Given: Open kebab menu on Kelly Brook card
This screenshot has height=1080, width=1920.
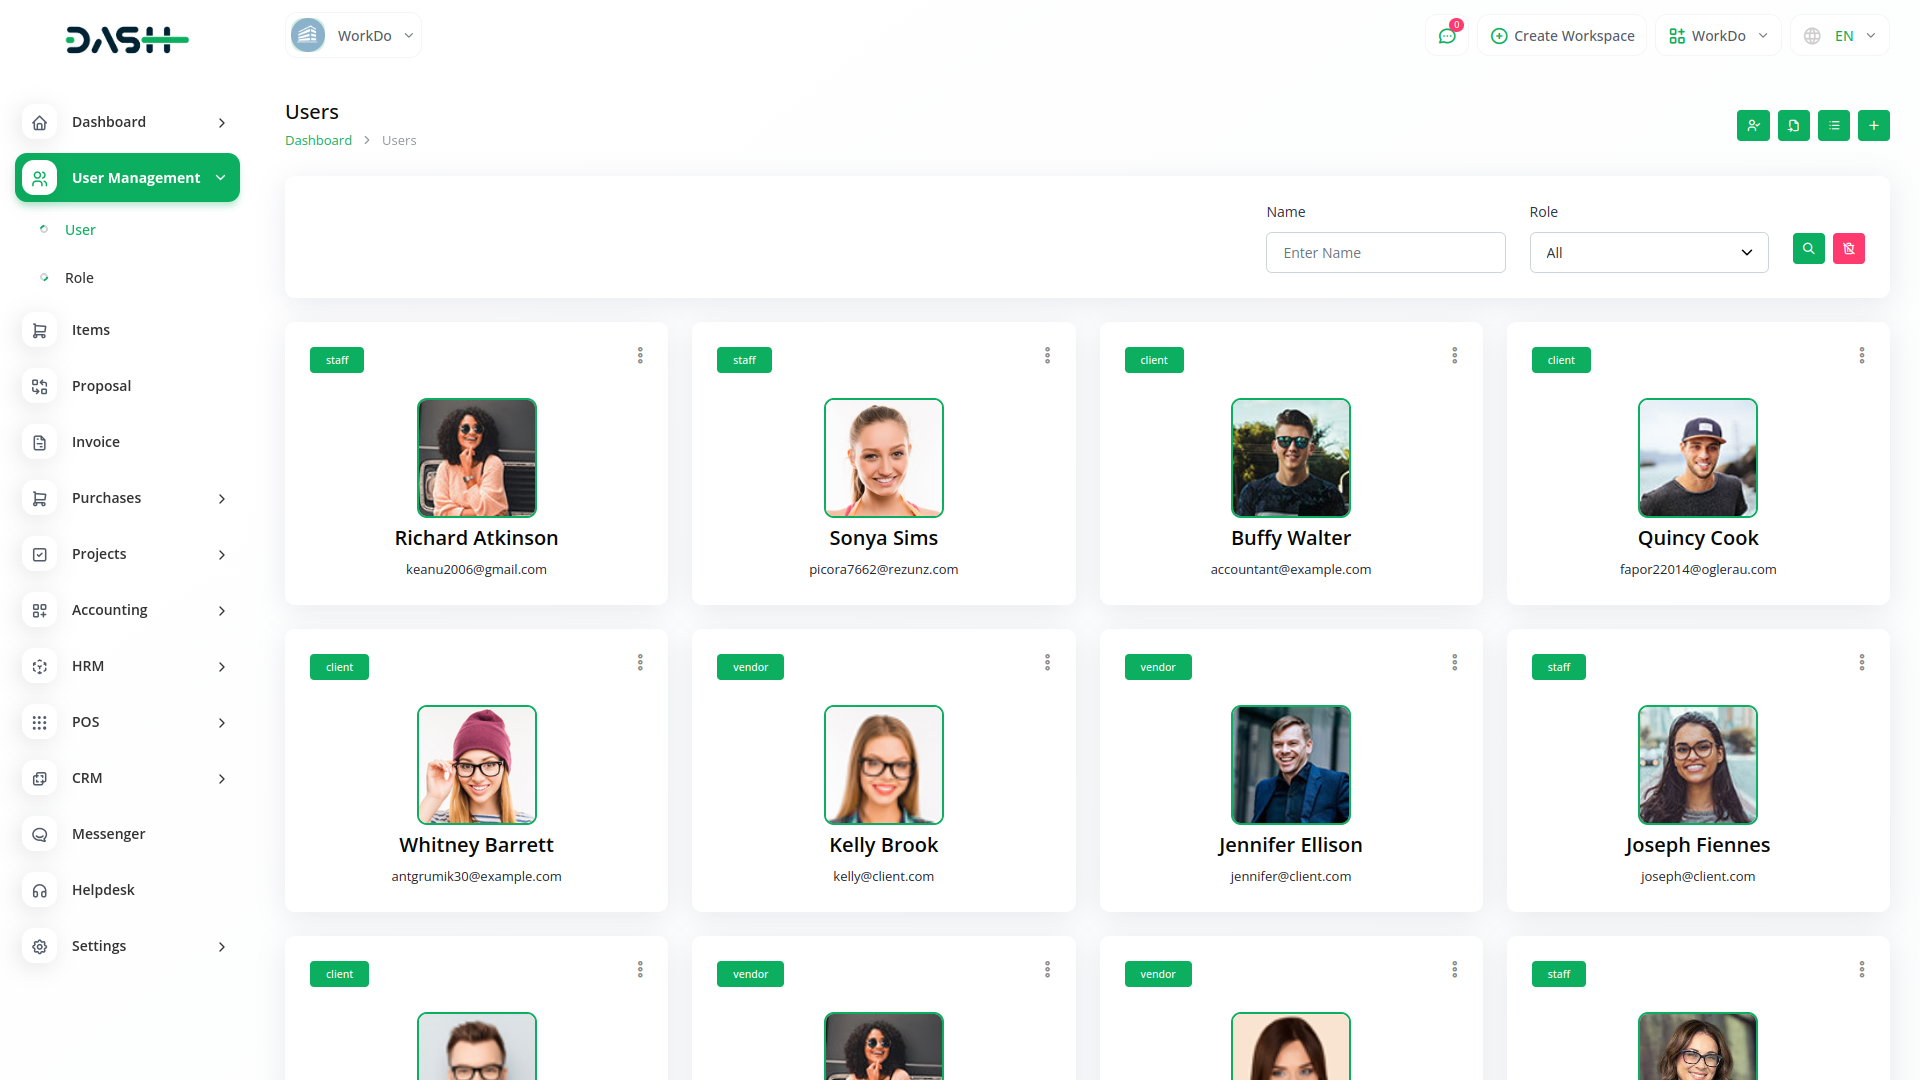Looking at the screenshot, I should [x=1047, y=662].
